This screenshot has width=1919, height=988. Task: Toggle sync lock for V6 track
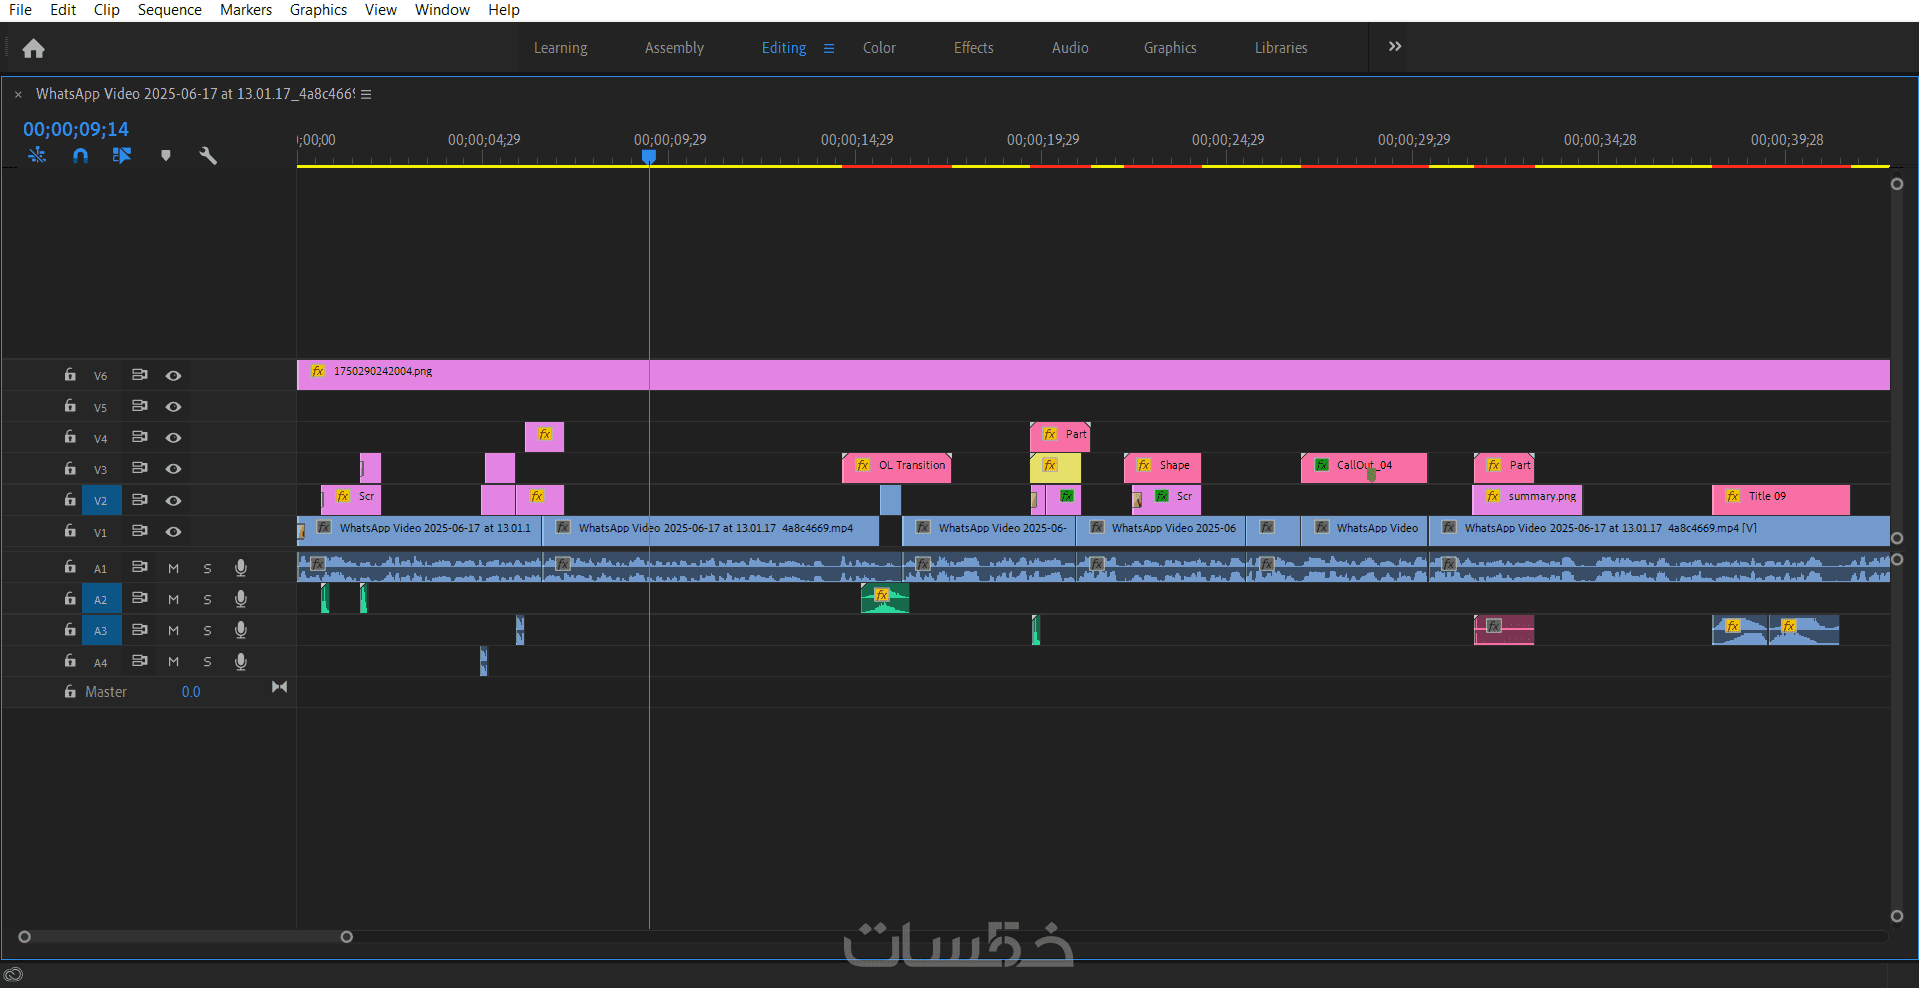[x=140, y=375]
